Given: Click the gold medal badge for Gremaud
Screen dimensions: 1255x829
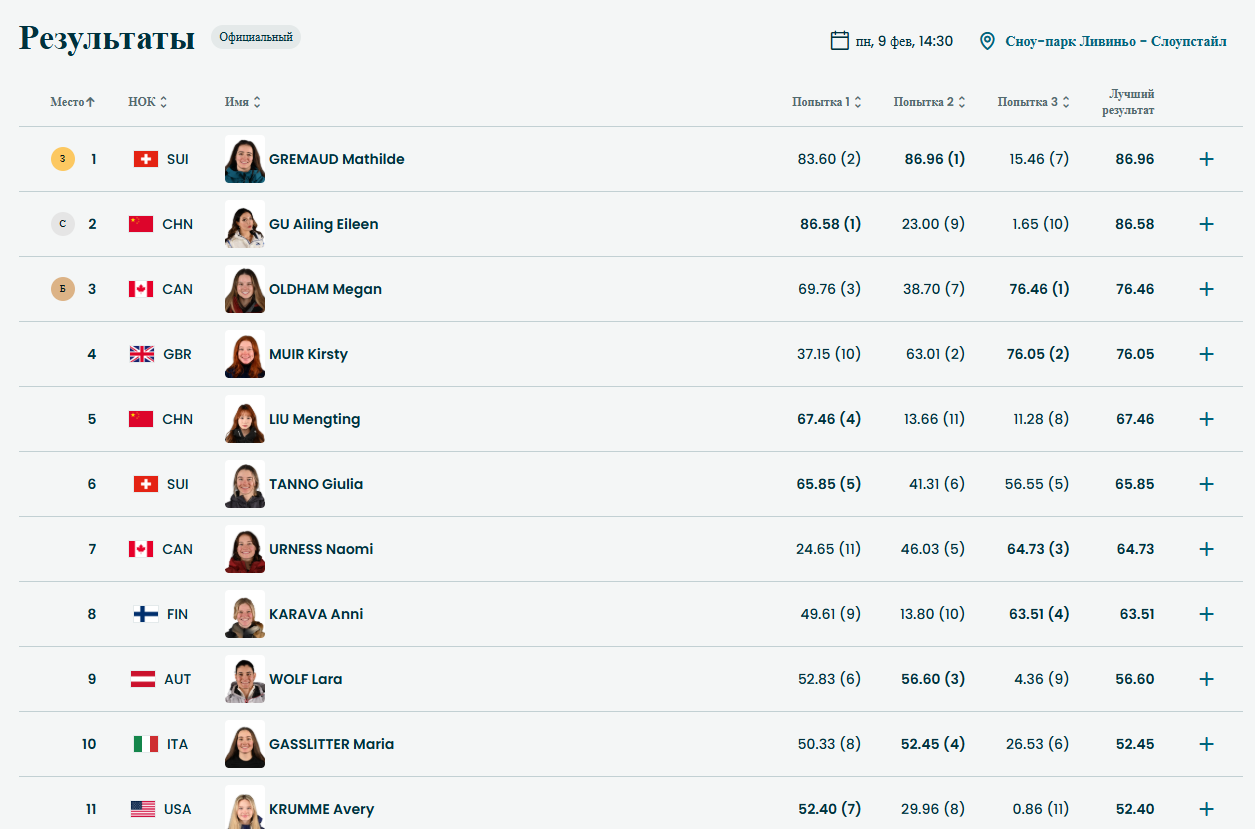Looking at the screenshot, I should pyautogui.click(x=63, y=159).
